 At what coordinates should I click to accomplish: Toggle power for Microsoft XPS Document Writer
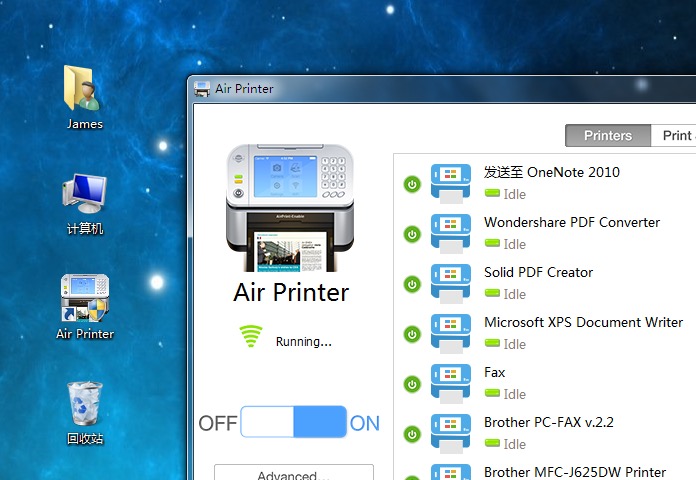click(x=412, y=334)
